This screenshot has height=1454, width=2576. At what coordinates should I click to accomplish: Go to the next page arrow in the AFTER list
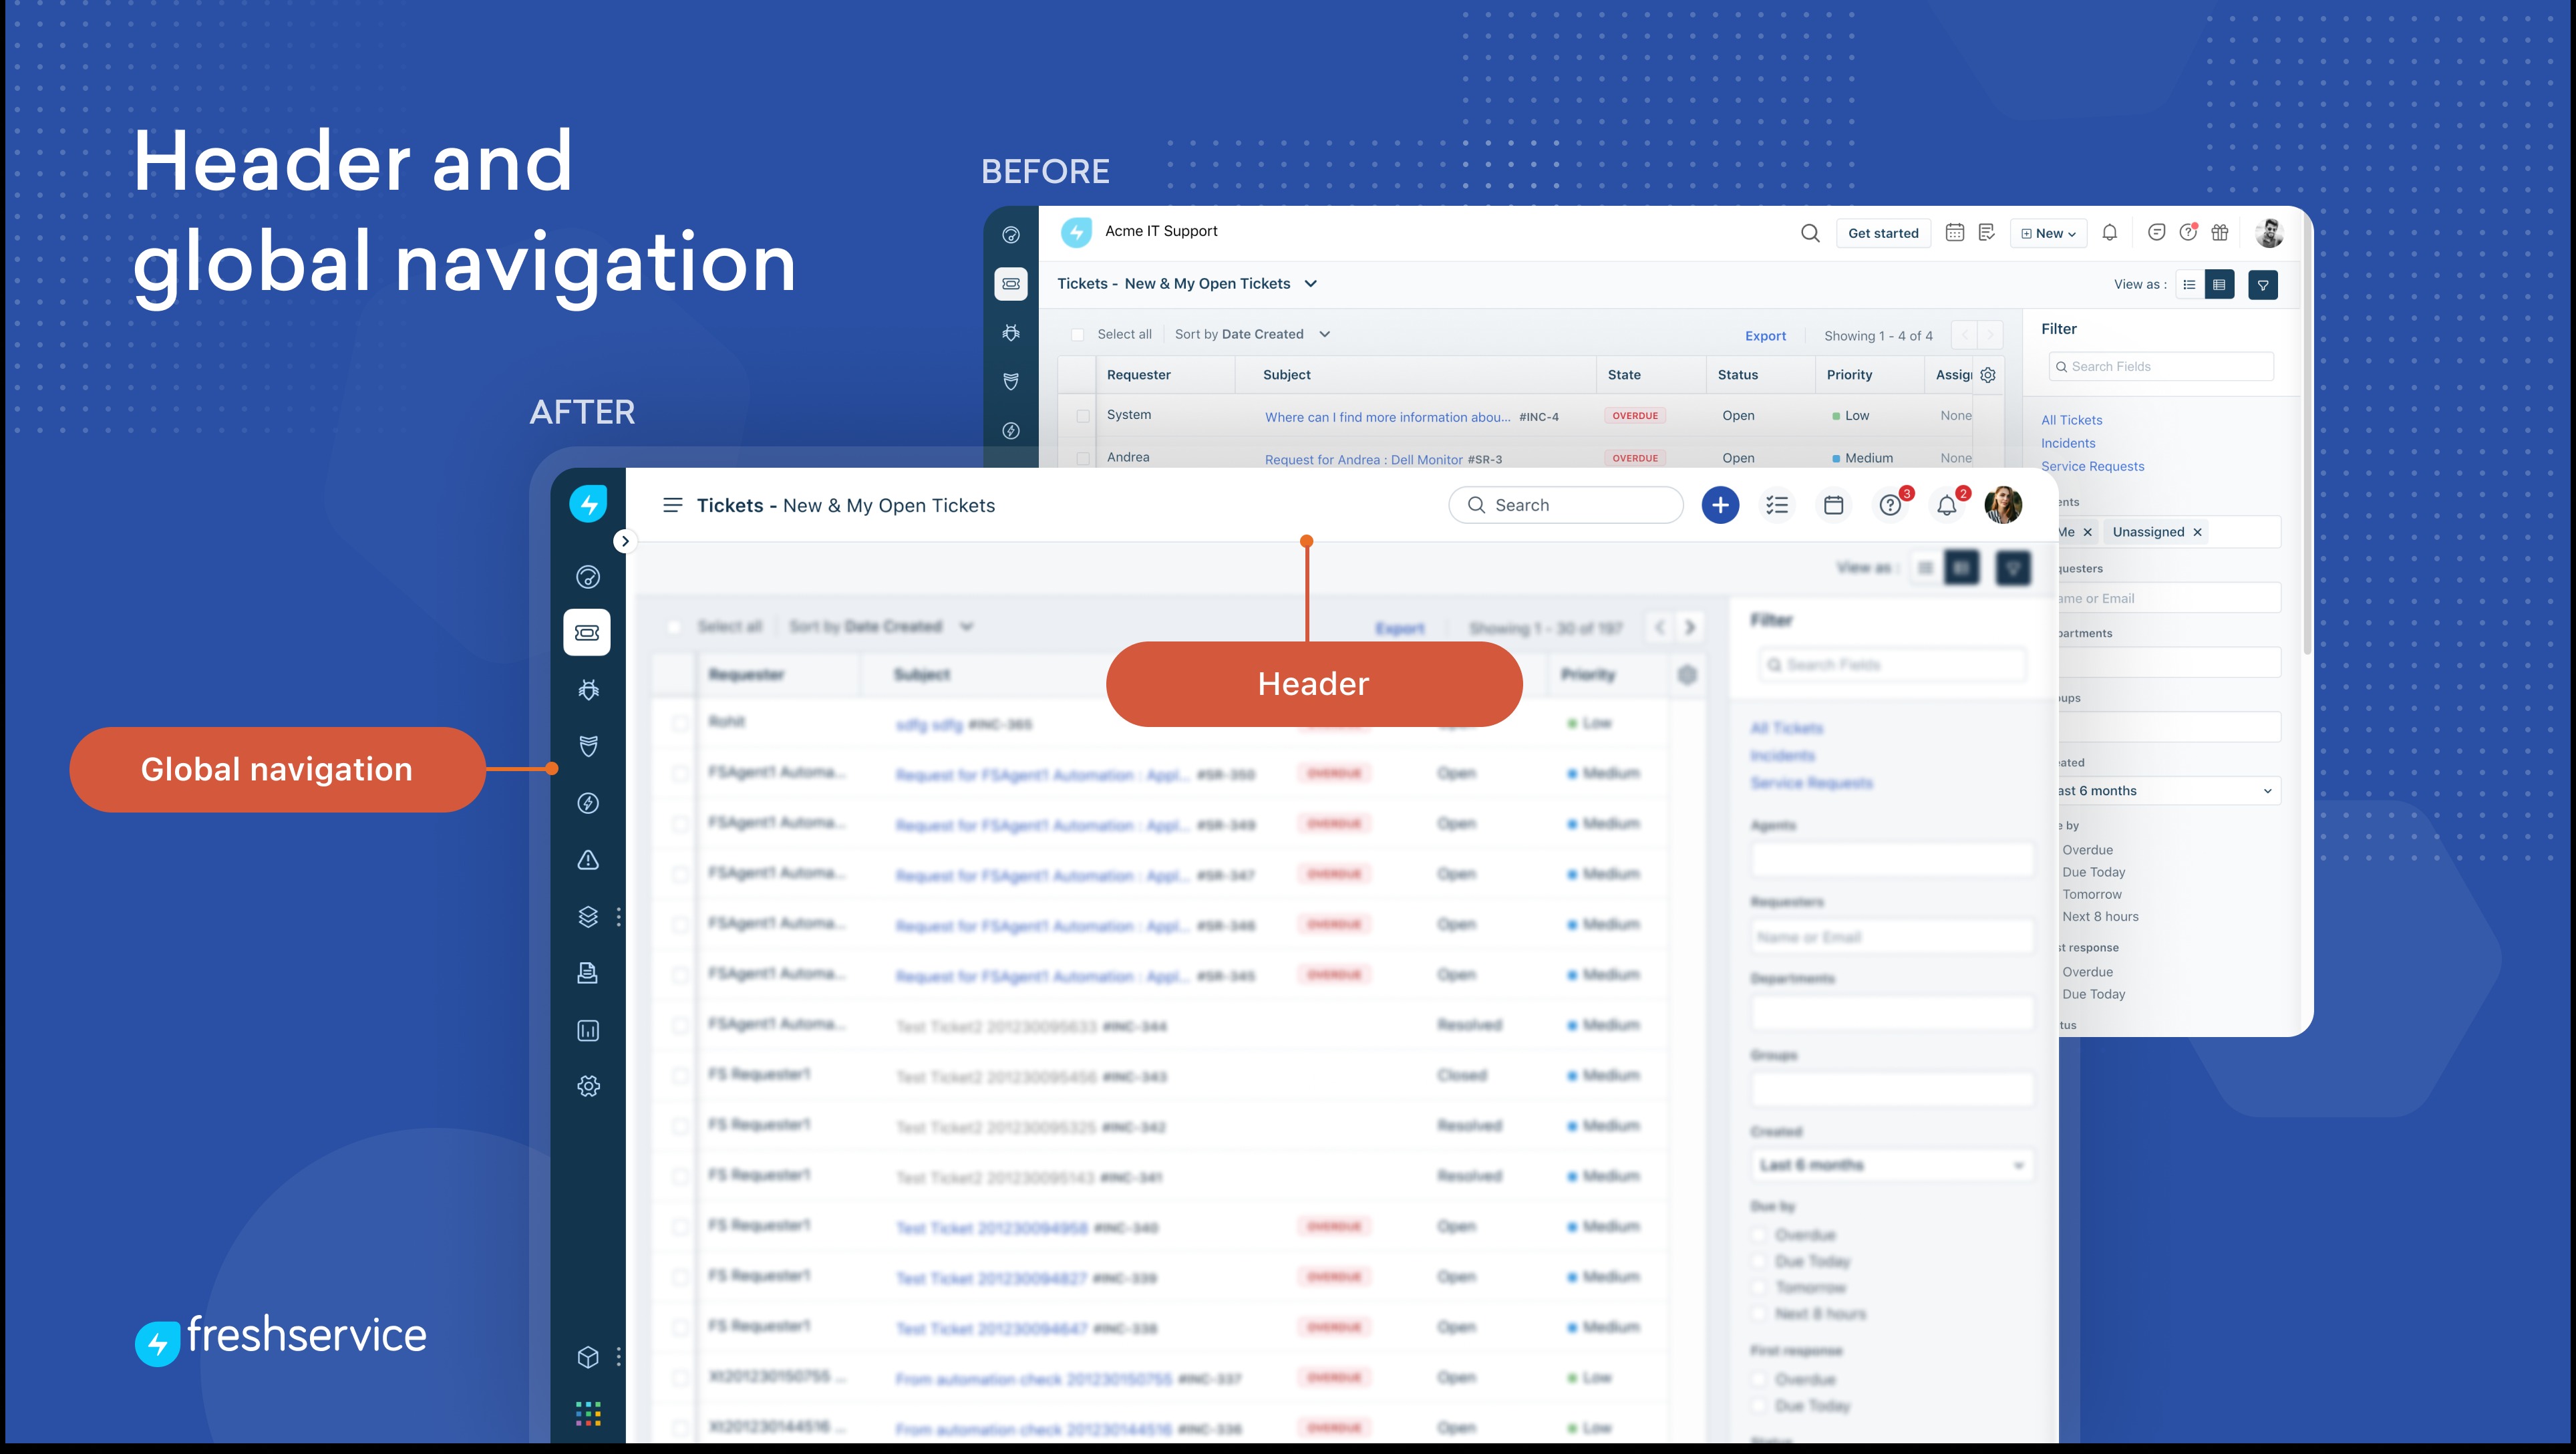pyautogui.click(x=1690, y=627)
